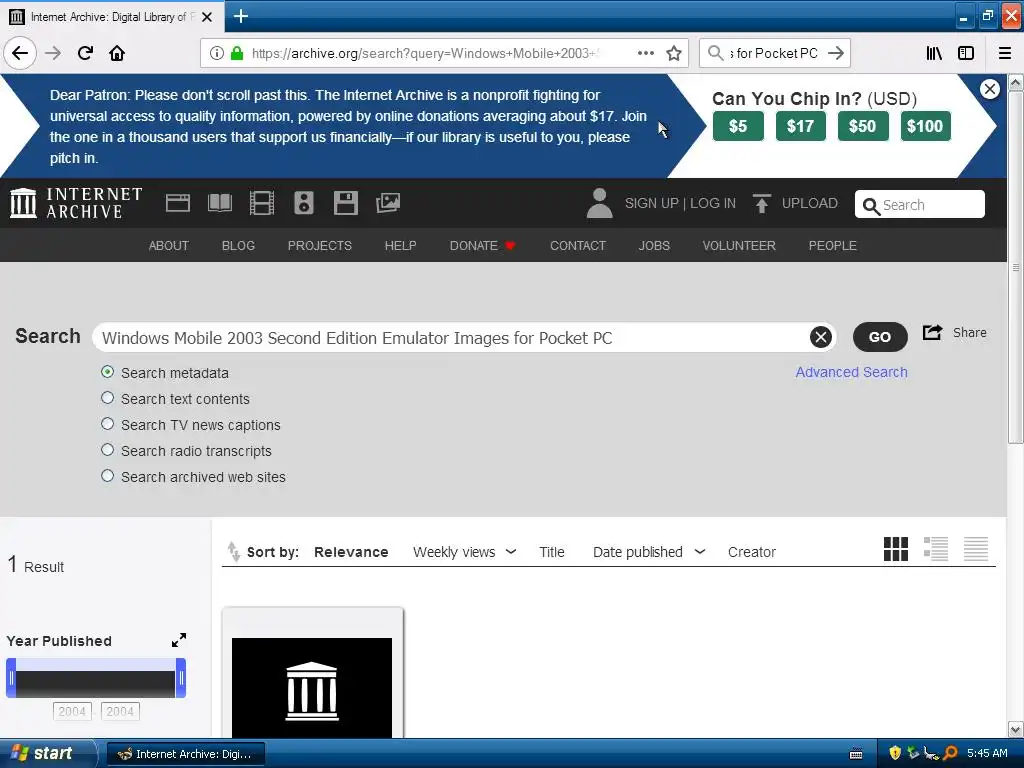Click the right handle of year slider
The width and height of the screenshot is (1024, 768).
(x=181, y=678)
